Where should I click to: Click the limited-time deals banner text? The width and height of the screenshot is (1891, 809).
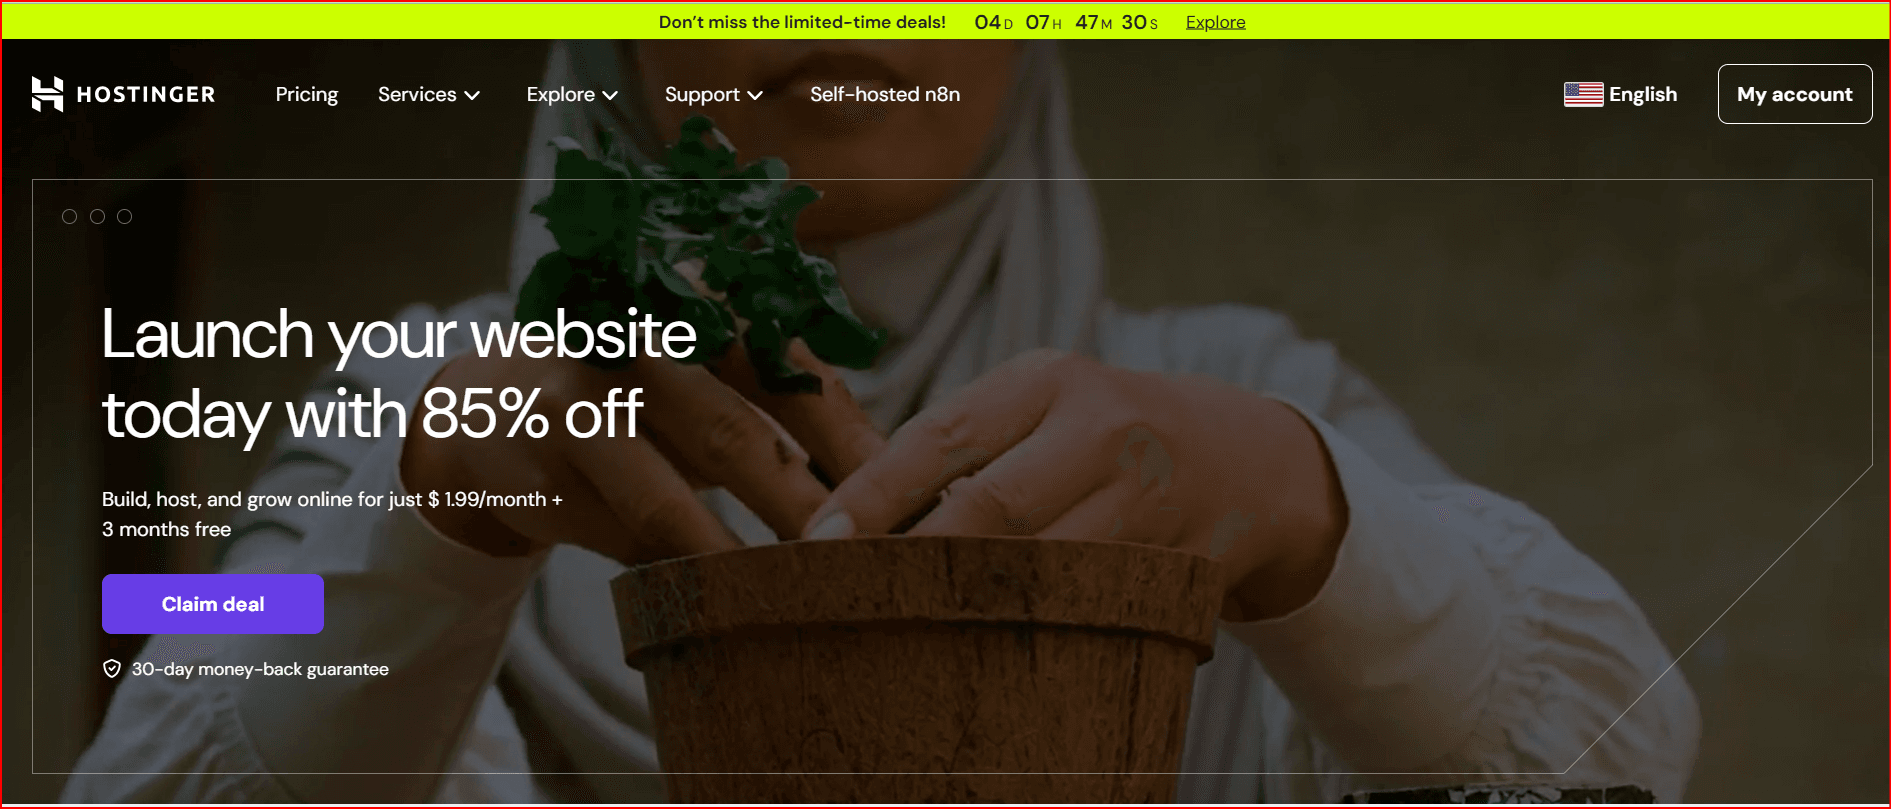pyautogui.click(x=802, y=22)
